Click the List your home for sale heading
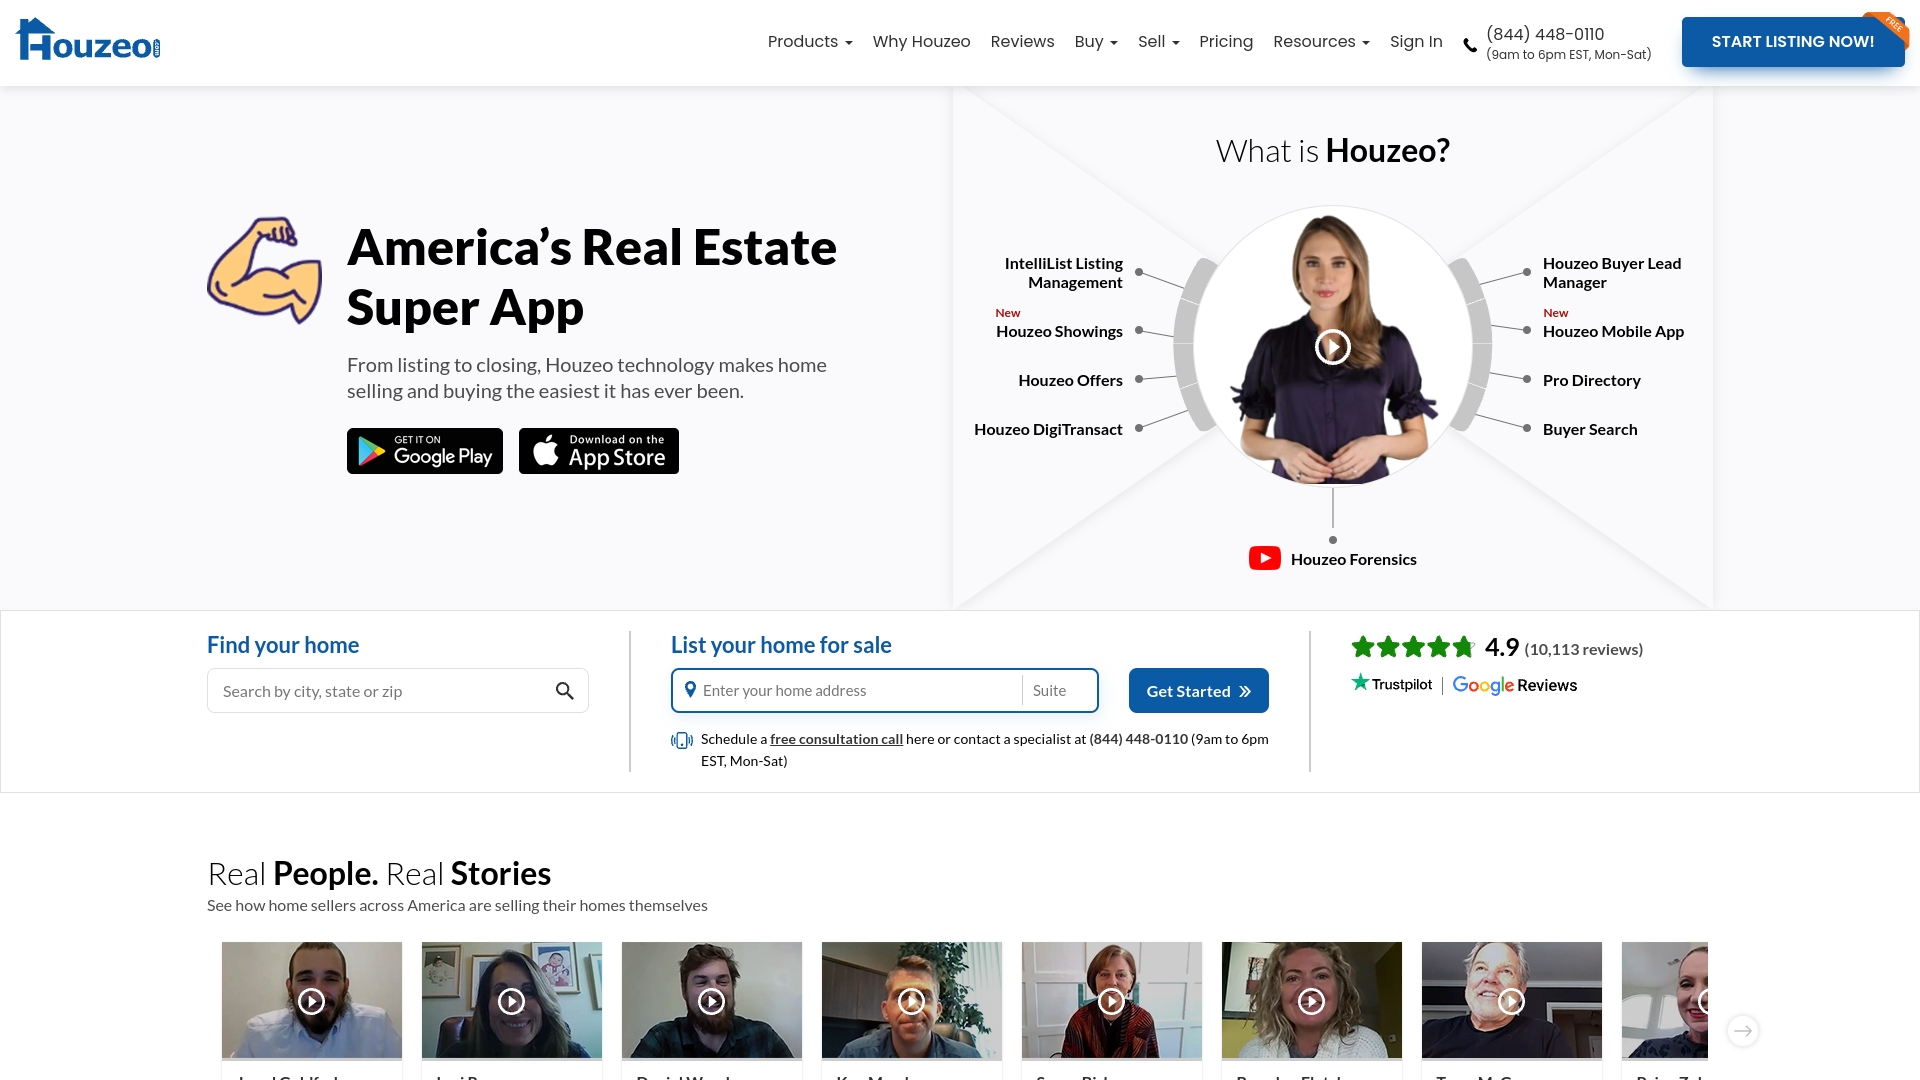 pos(781,646)
